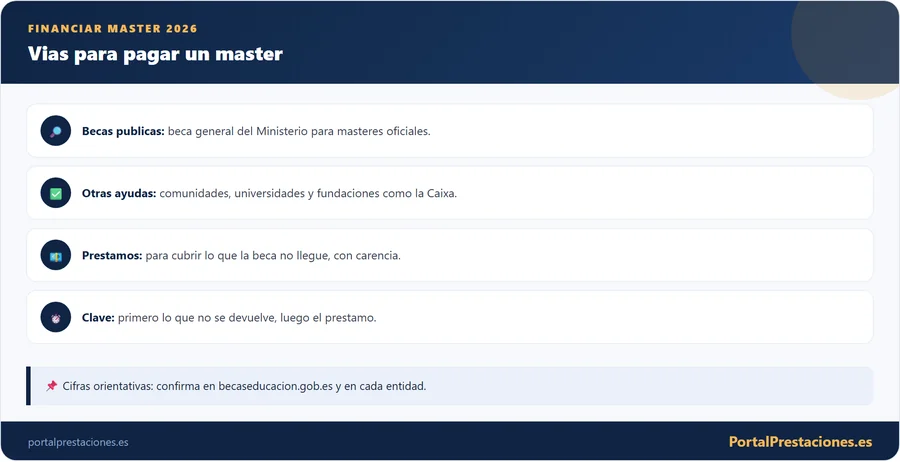The width and height of the screenshot is (900, 462).
Task: Select the 'Otras ayudas:' bold label
Action: (x=119, y=193)
